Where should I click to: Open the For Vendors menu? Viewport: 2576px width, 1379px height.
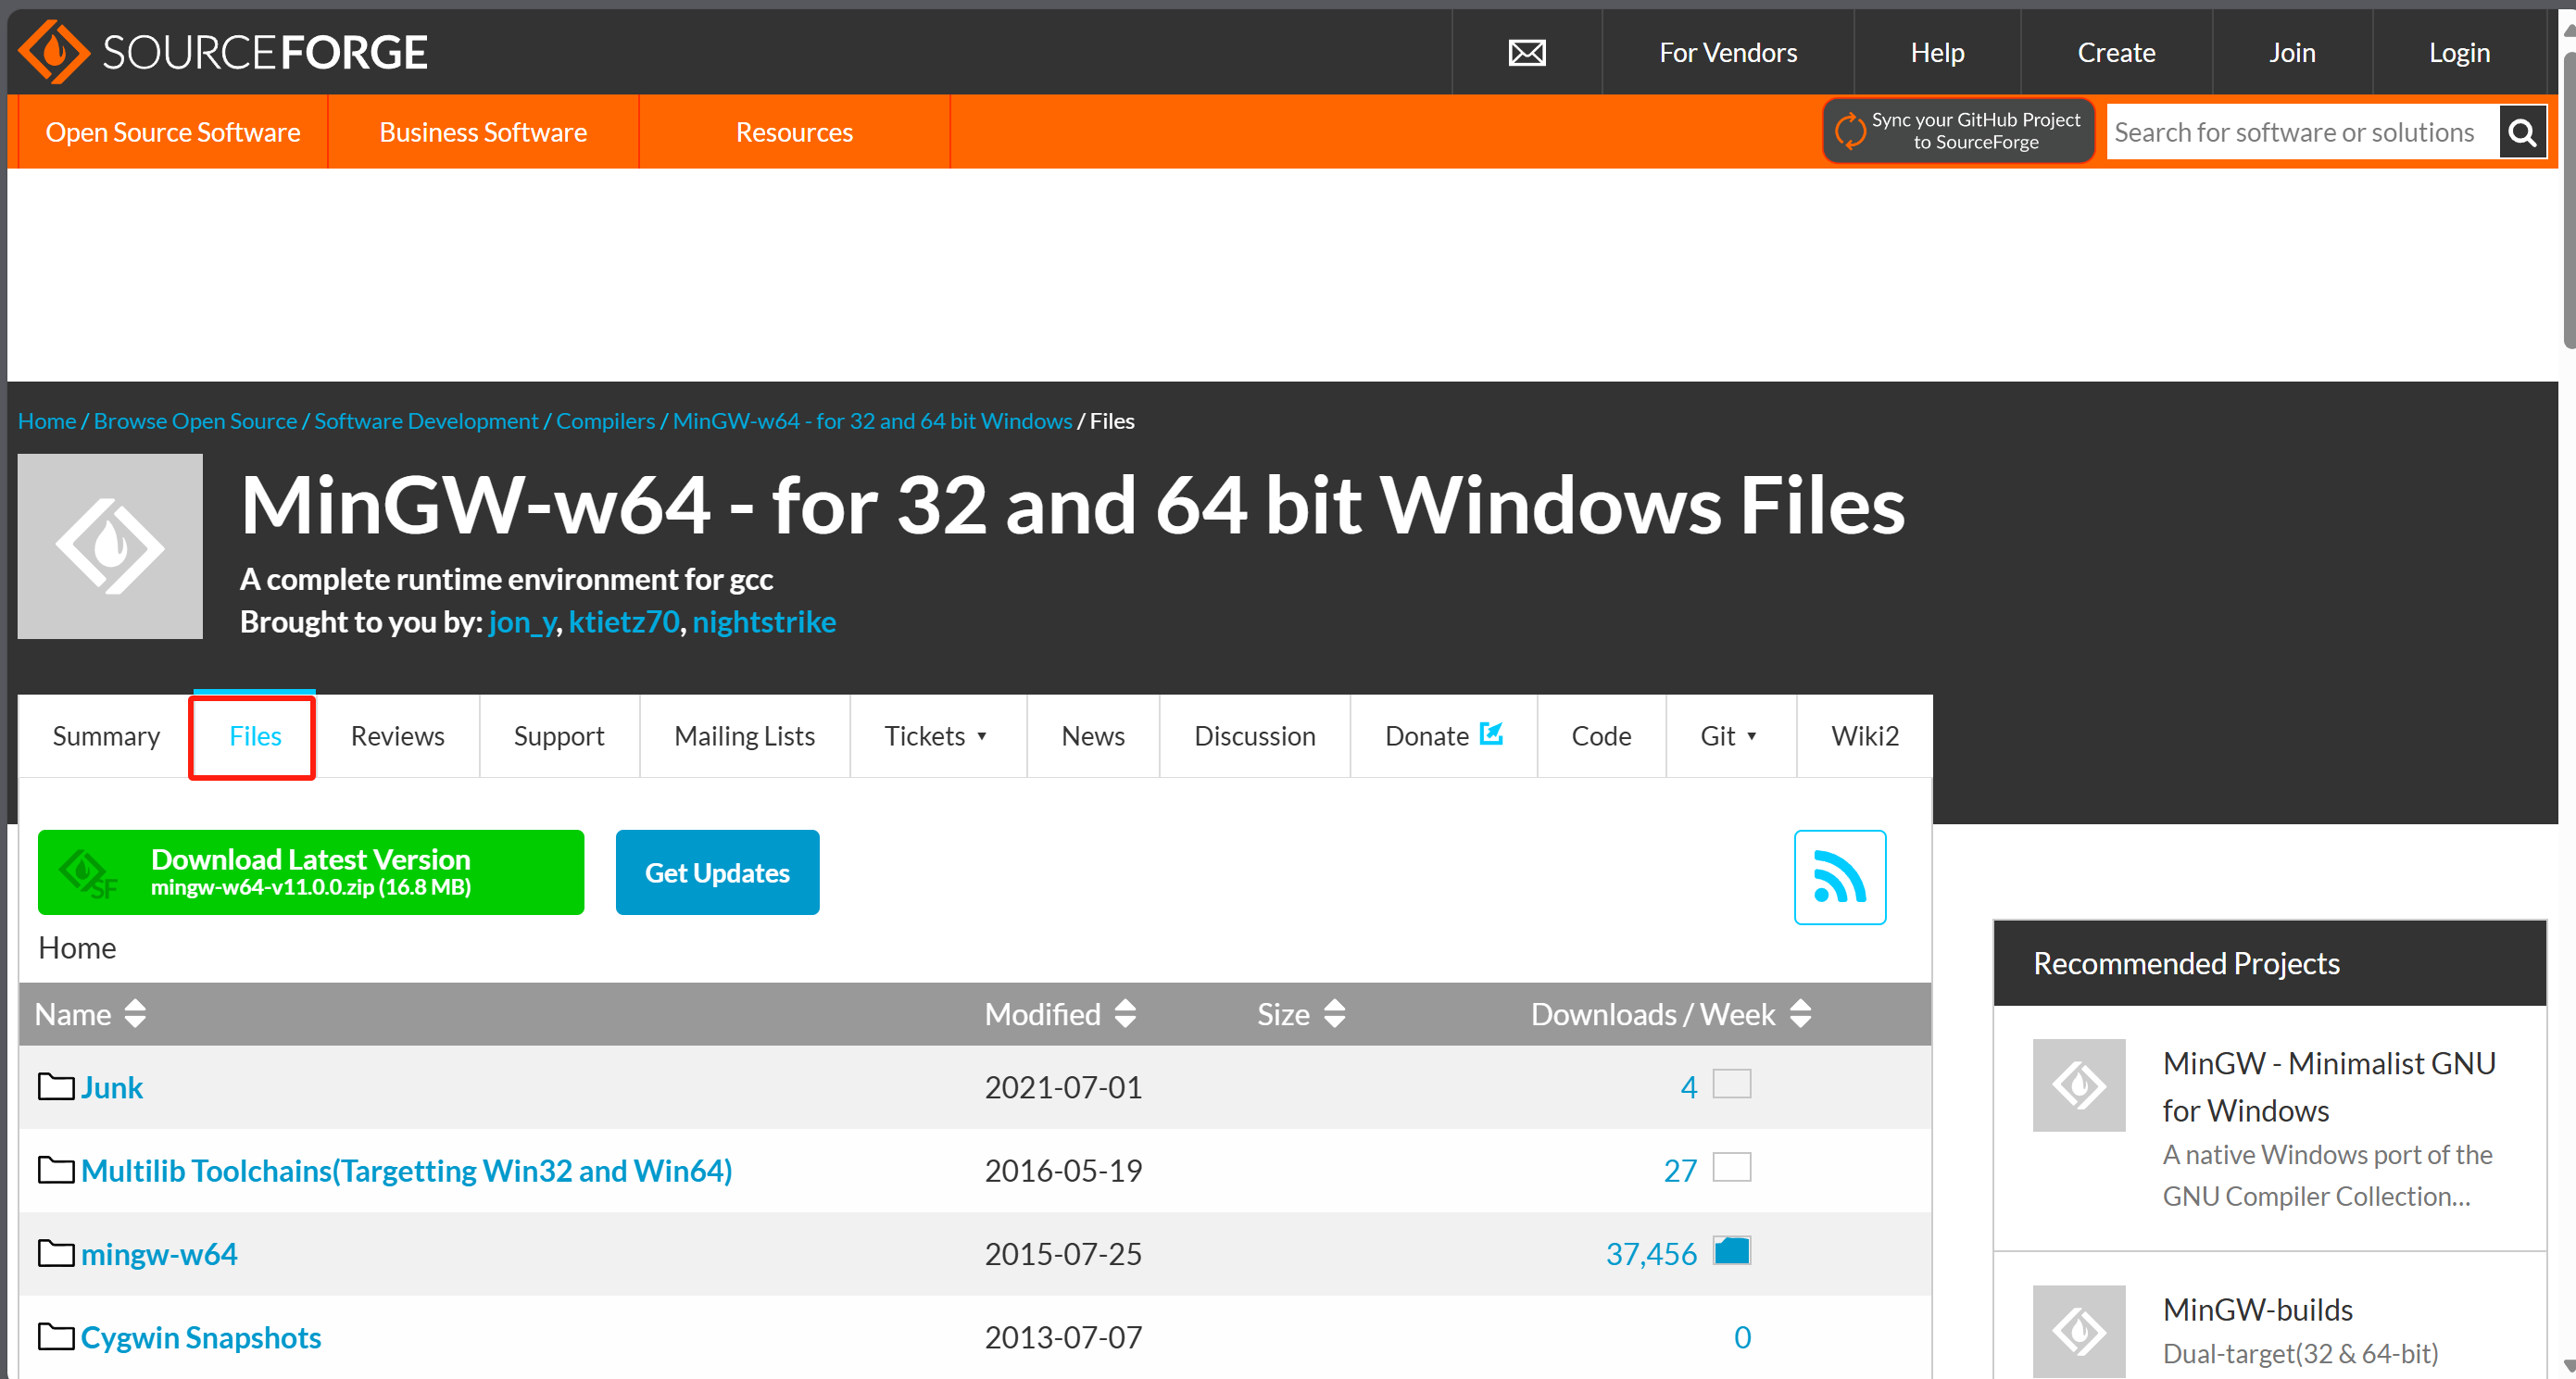[1727, 52]
